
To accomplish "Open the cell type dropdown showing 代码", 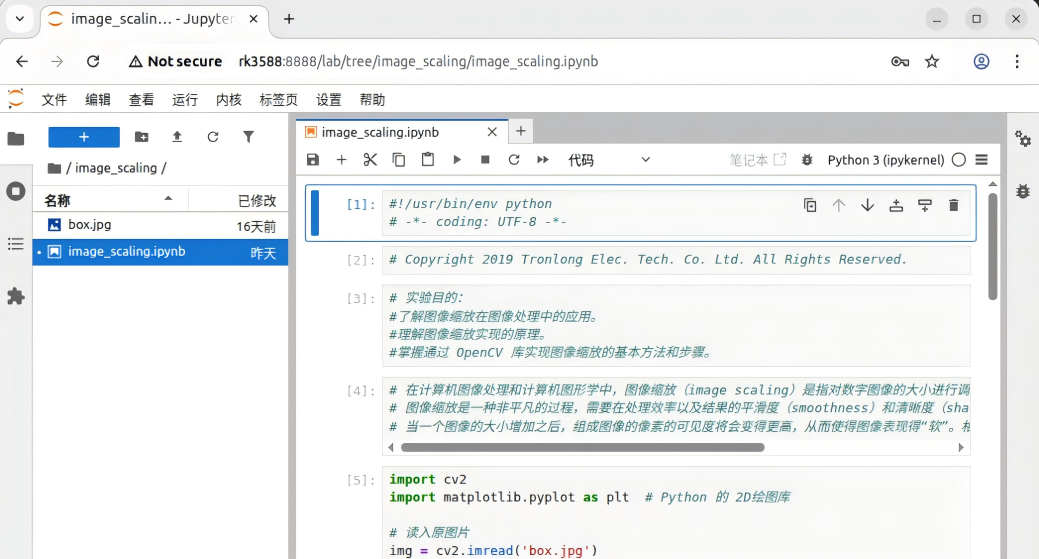I will [609, 160].
